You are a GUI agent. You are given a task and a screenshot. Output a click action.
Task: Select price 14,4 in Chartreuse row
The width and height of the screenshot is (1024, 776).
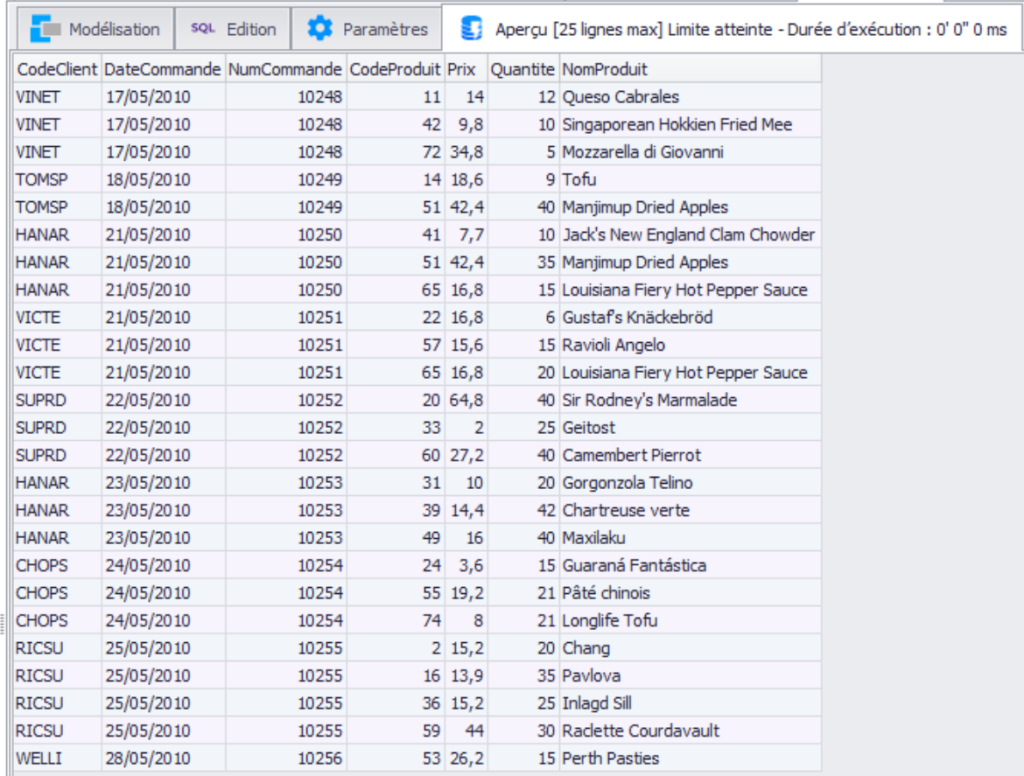pos(466,510)
